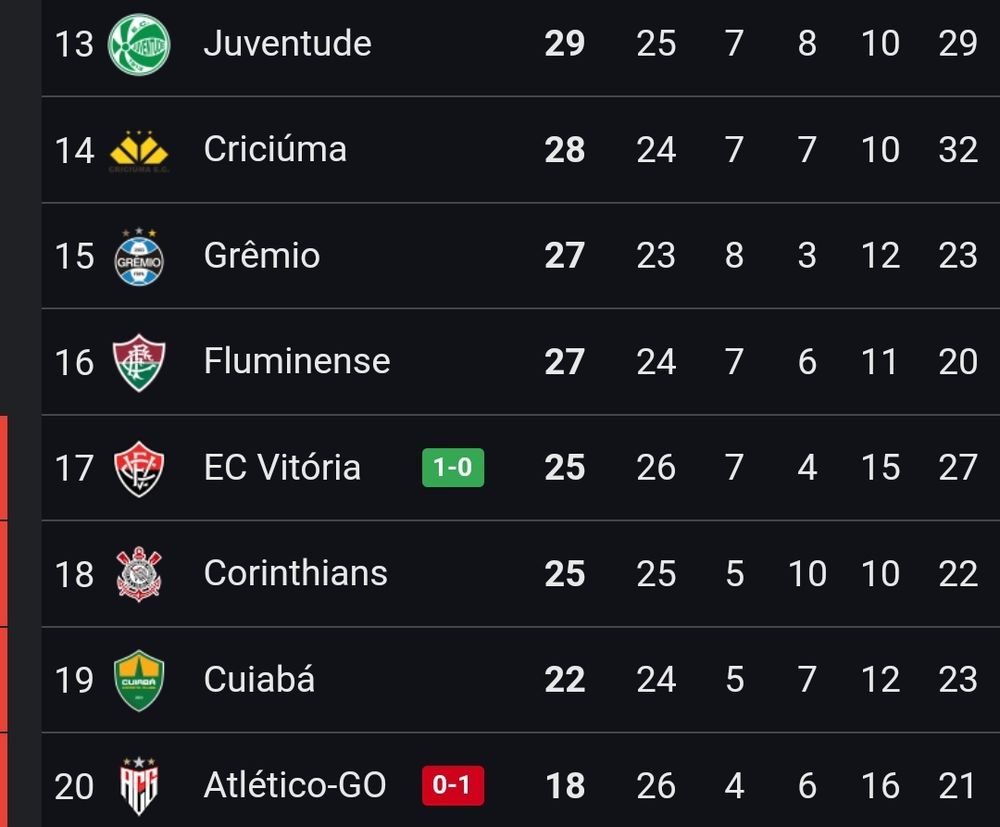1000x827 pixels.
Task: Click Juventude's 29 points value
Action: [x=565, y=44]
